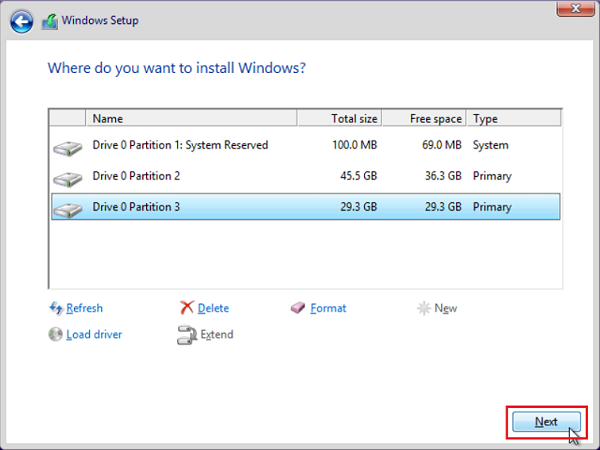The width and height of the screenshot is (600, 450).
Task: Sort by the Total size column header
Action: [x=340, y=118]
